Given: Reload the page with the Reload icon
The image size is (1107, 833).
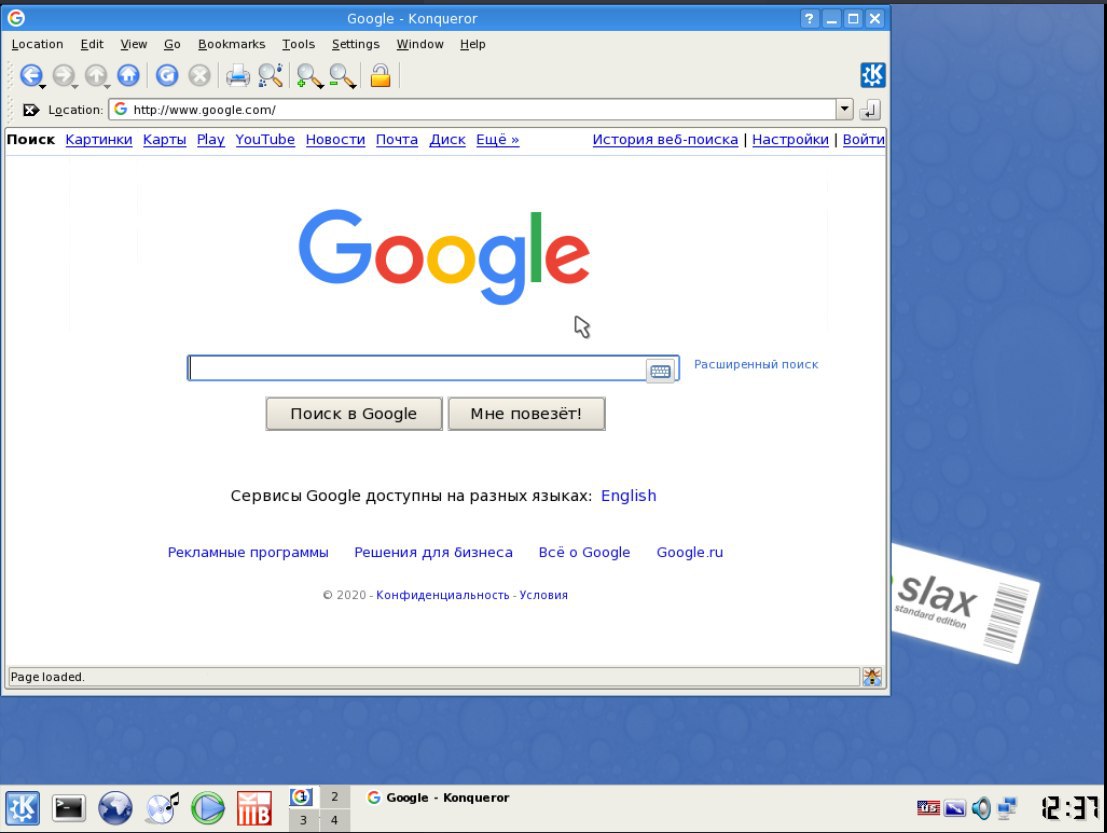Looking at the screenshot, I should pos(167,74).
